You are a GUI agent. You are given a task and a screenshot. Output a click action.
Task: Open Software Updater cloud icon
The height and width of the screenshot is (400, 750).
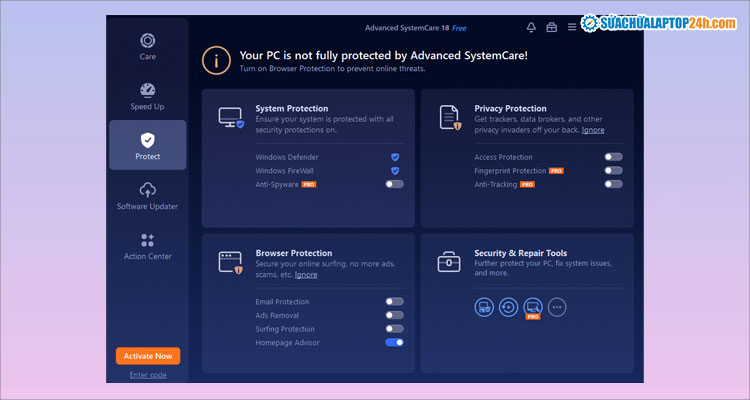pyautogui.click(x=147, y=190)
